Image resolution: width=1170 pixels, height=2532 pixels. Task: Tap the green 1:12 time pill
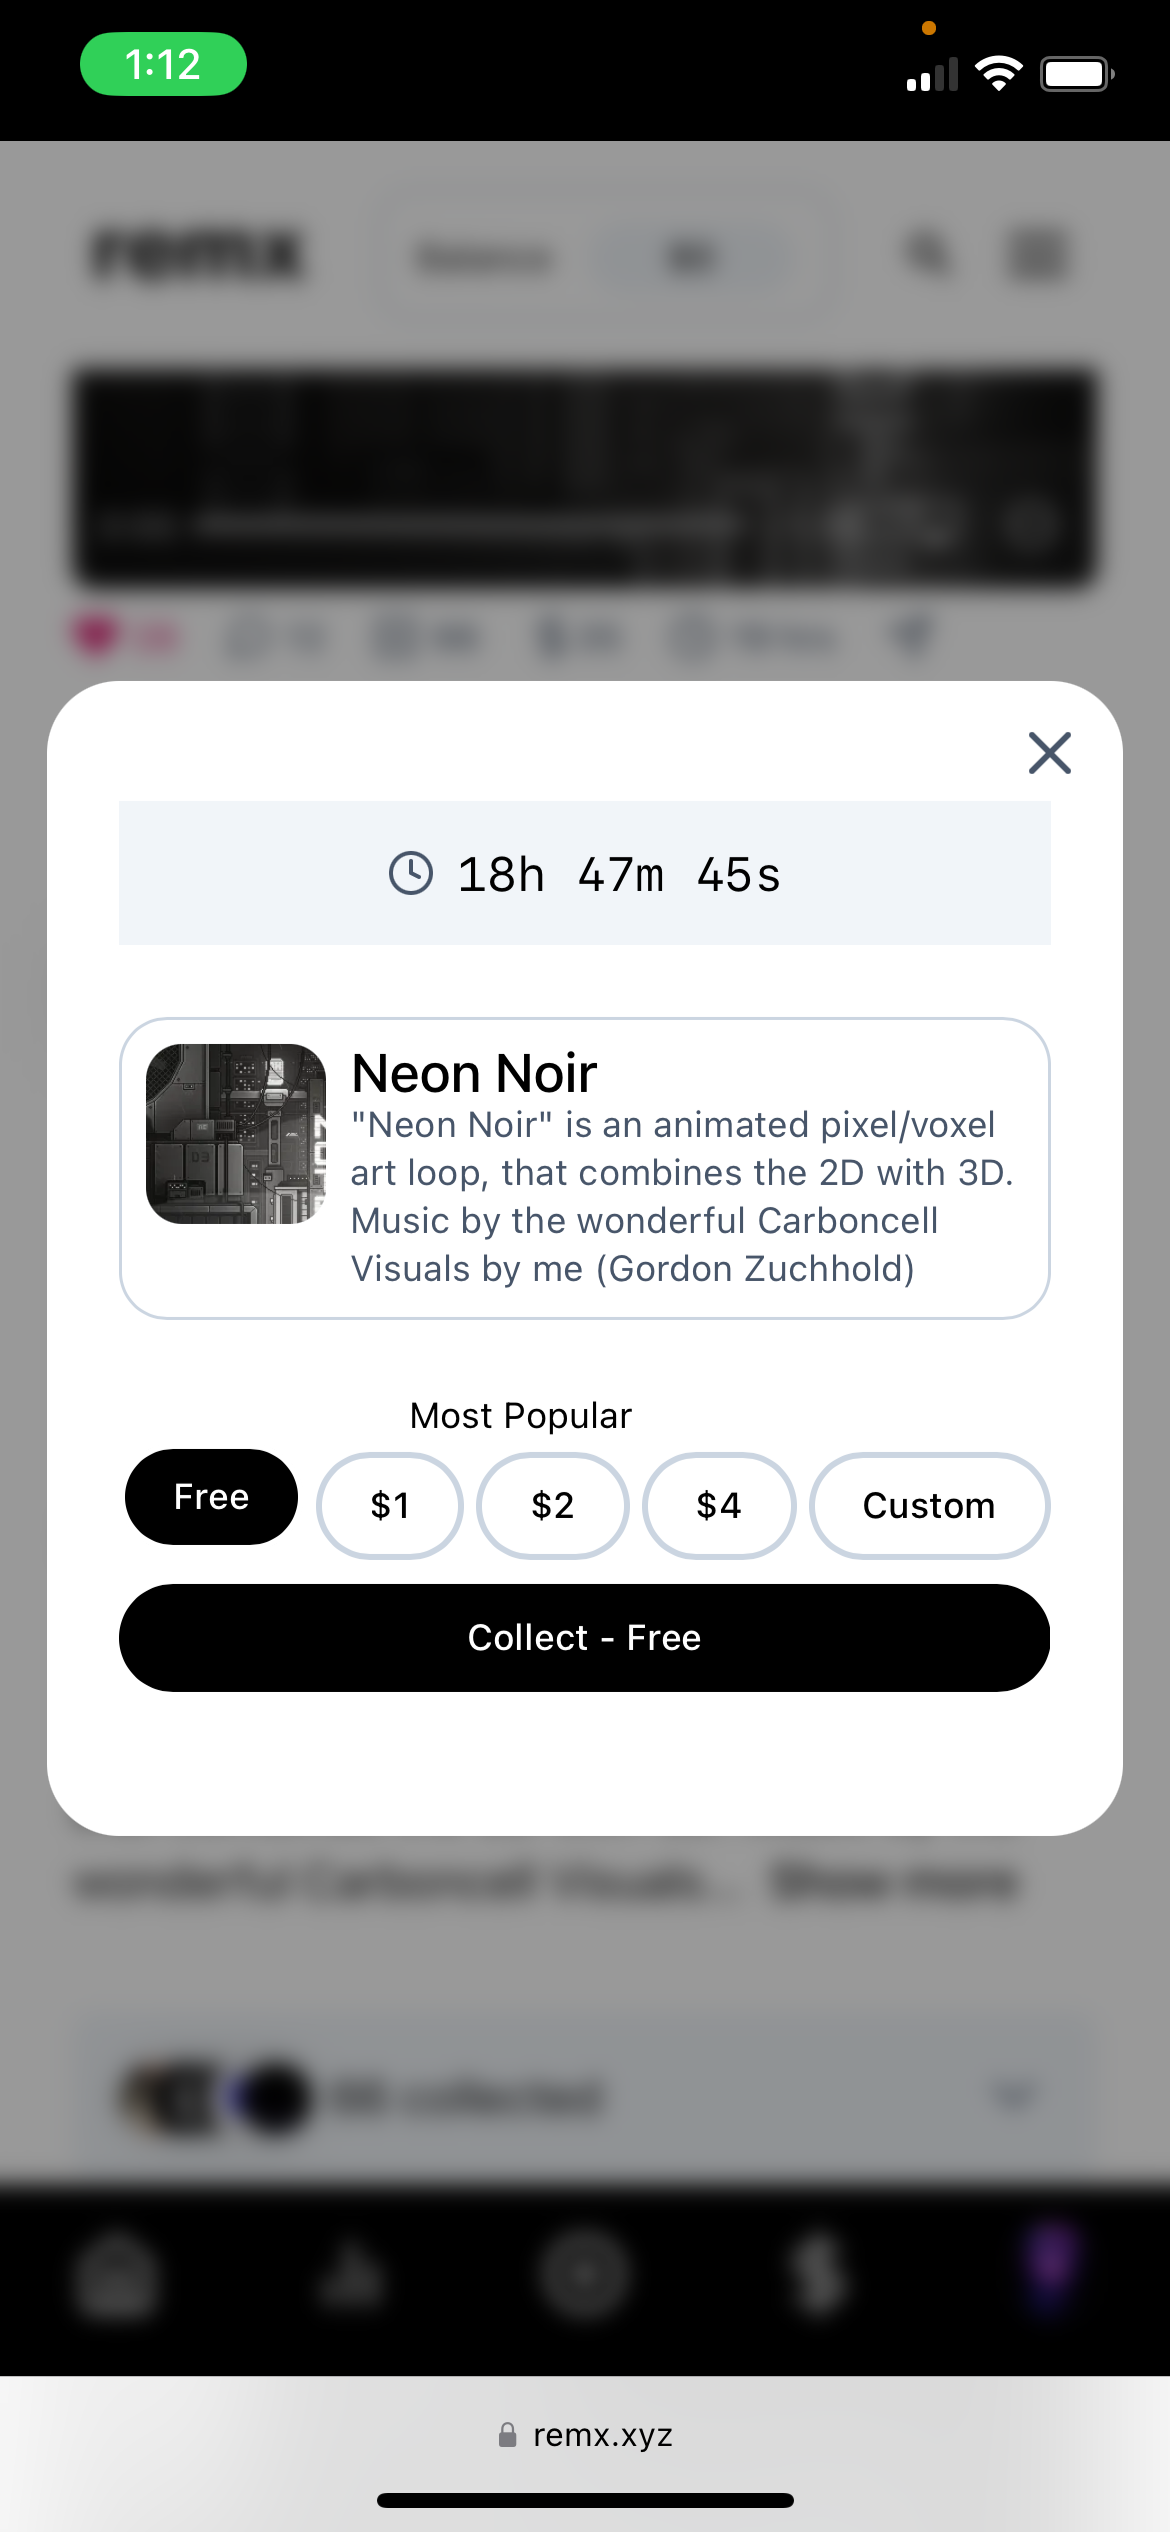click(x=163, y=64)
